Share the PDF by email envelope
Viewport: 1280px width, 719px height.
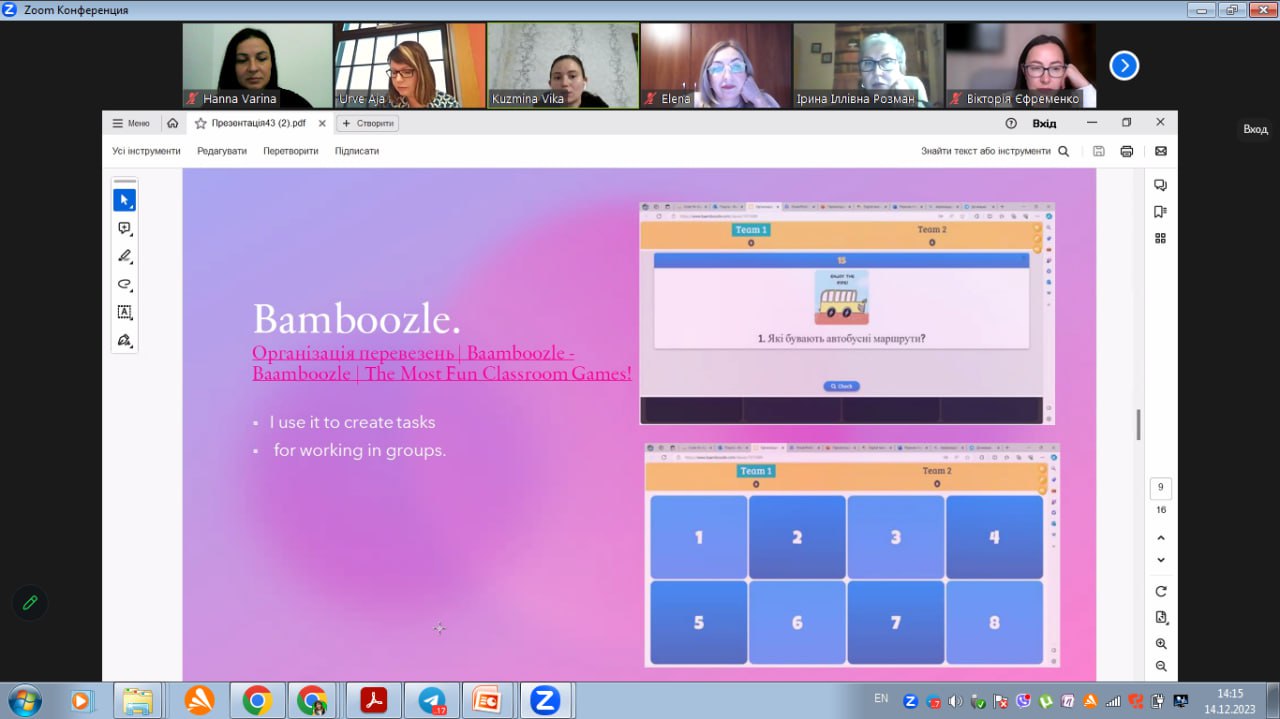pos(1160,151)
